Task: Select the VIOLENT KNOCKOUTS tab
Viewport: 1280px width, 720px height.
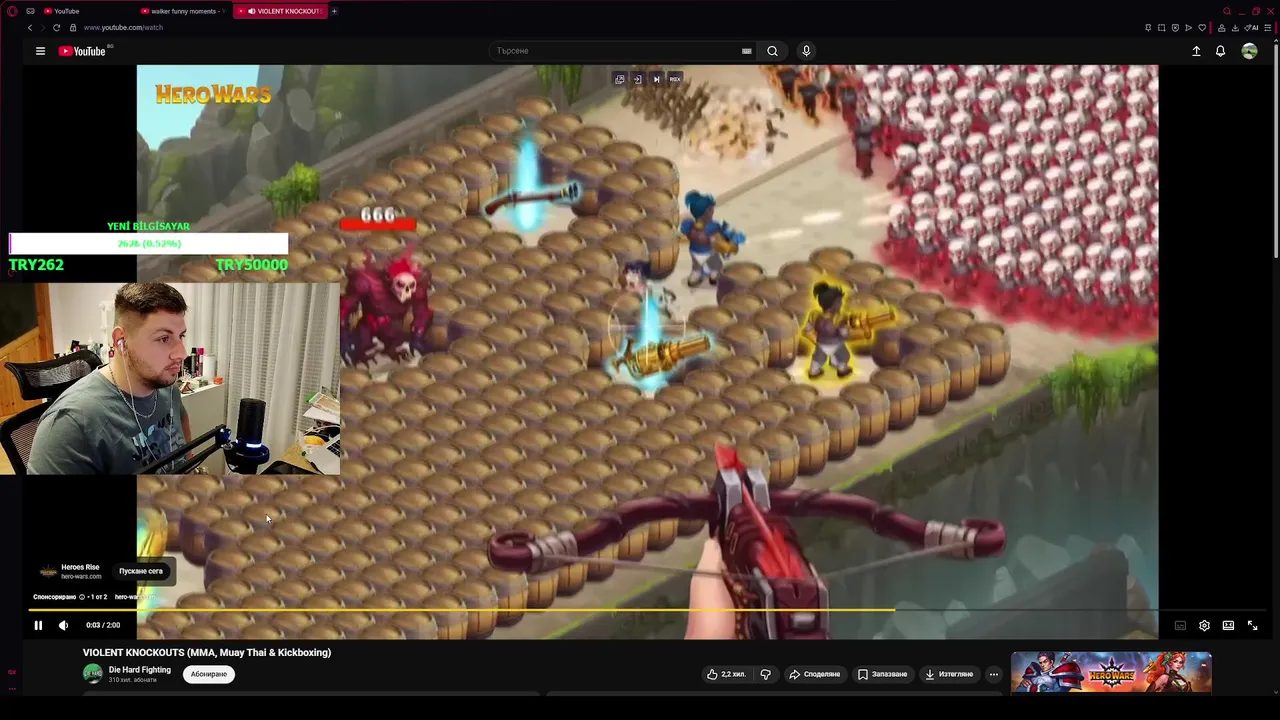Action: (x=280, y=11)
